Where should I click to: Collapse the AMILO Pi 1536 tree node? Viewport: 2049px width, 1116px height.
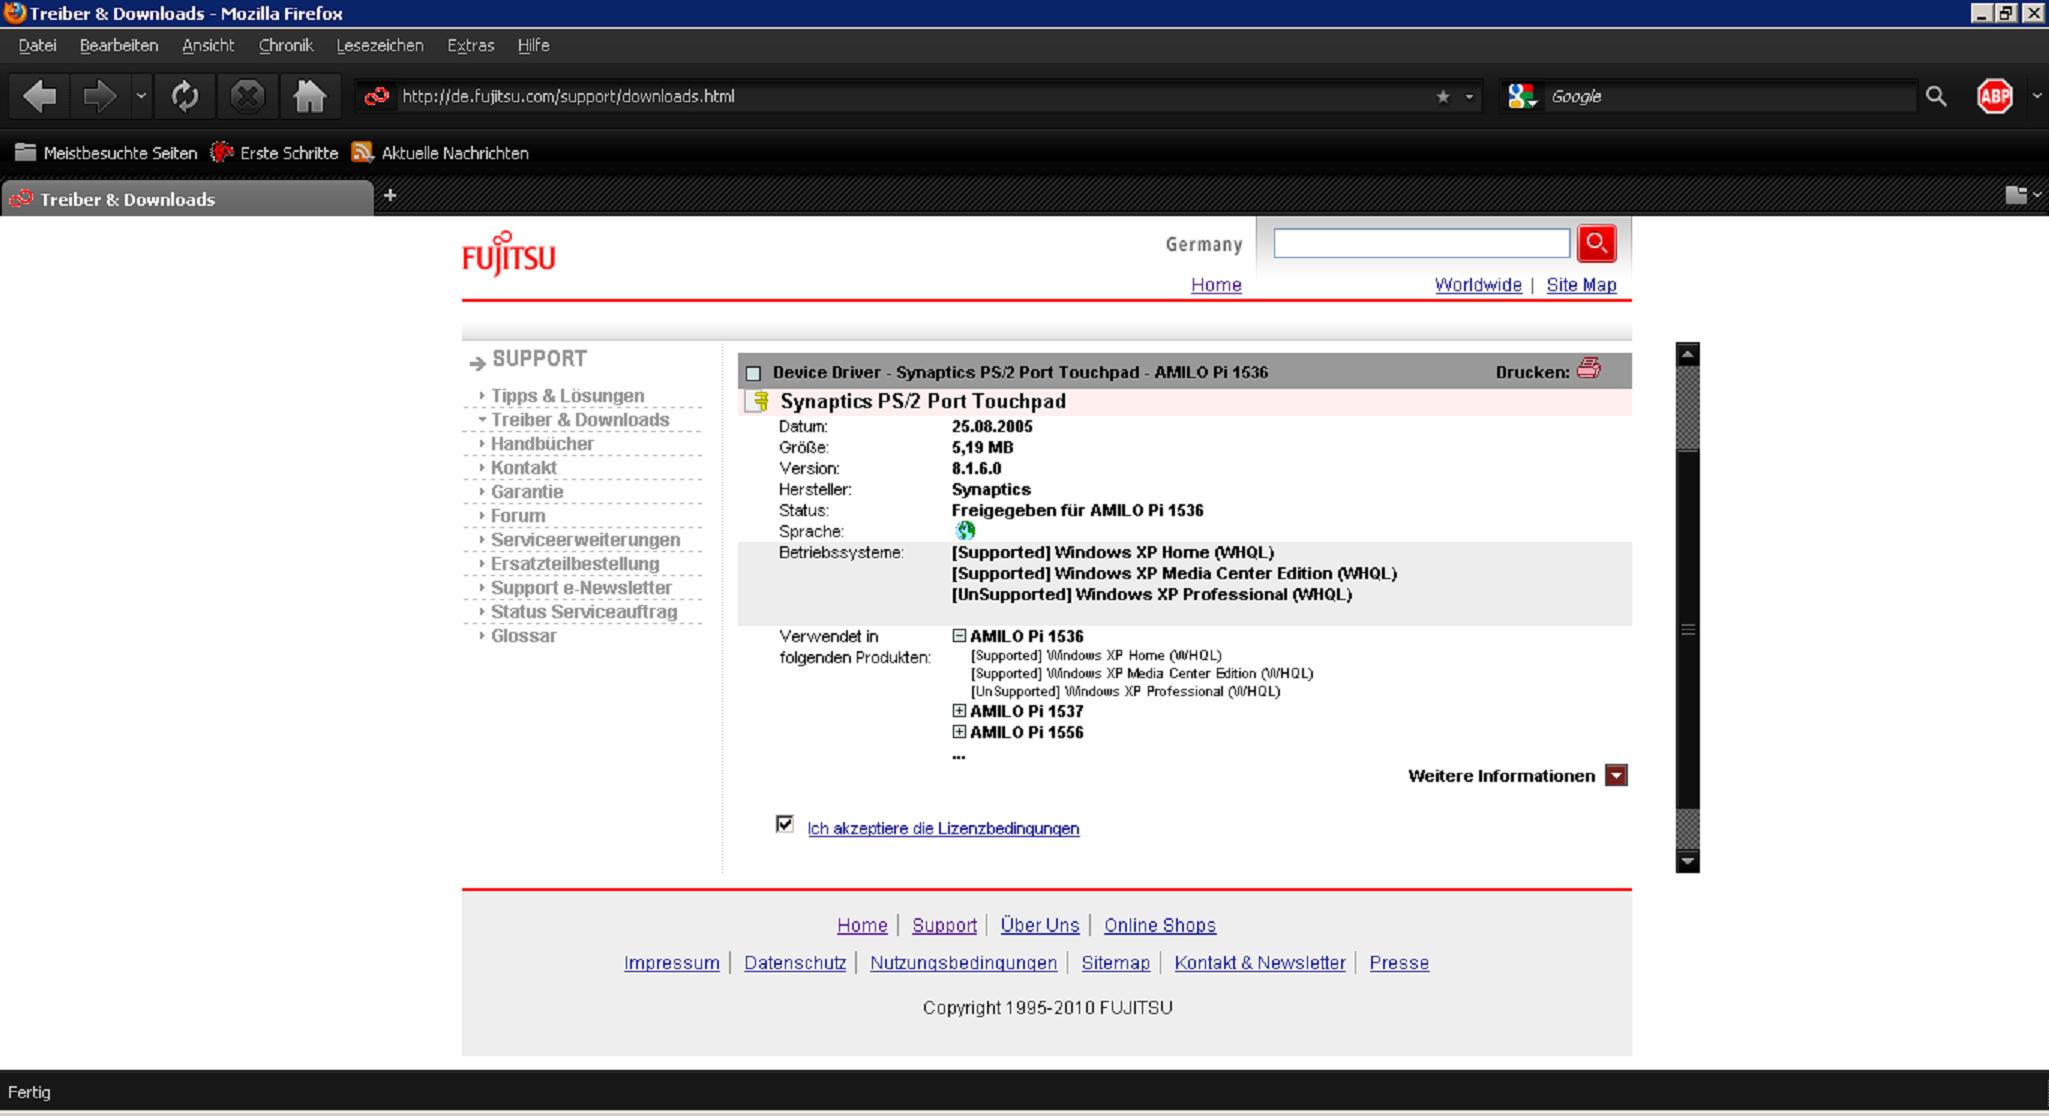[959, 635]
